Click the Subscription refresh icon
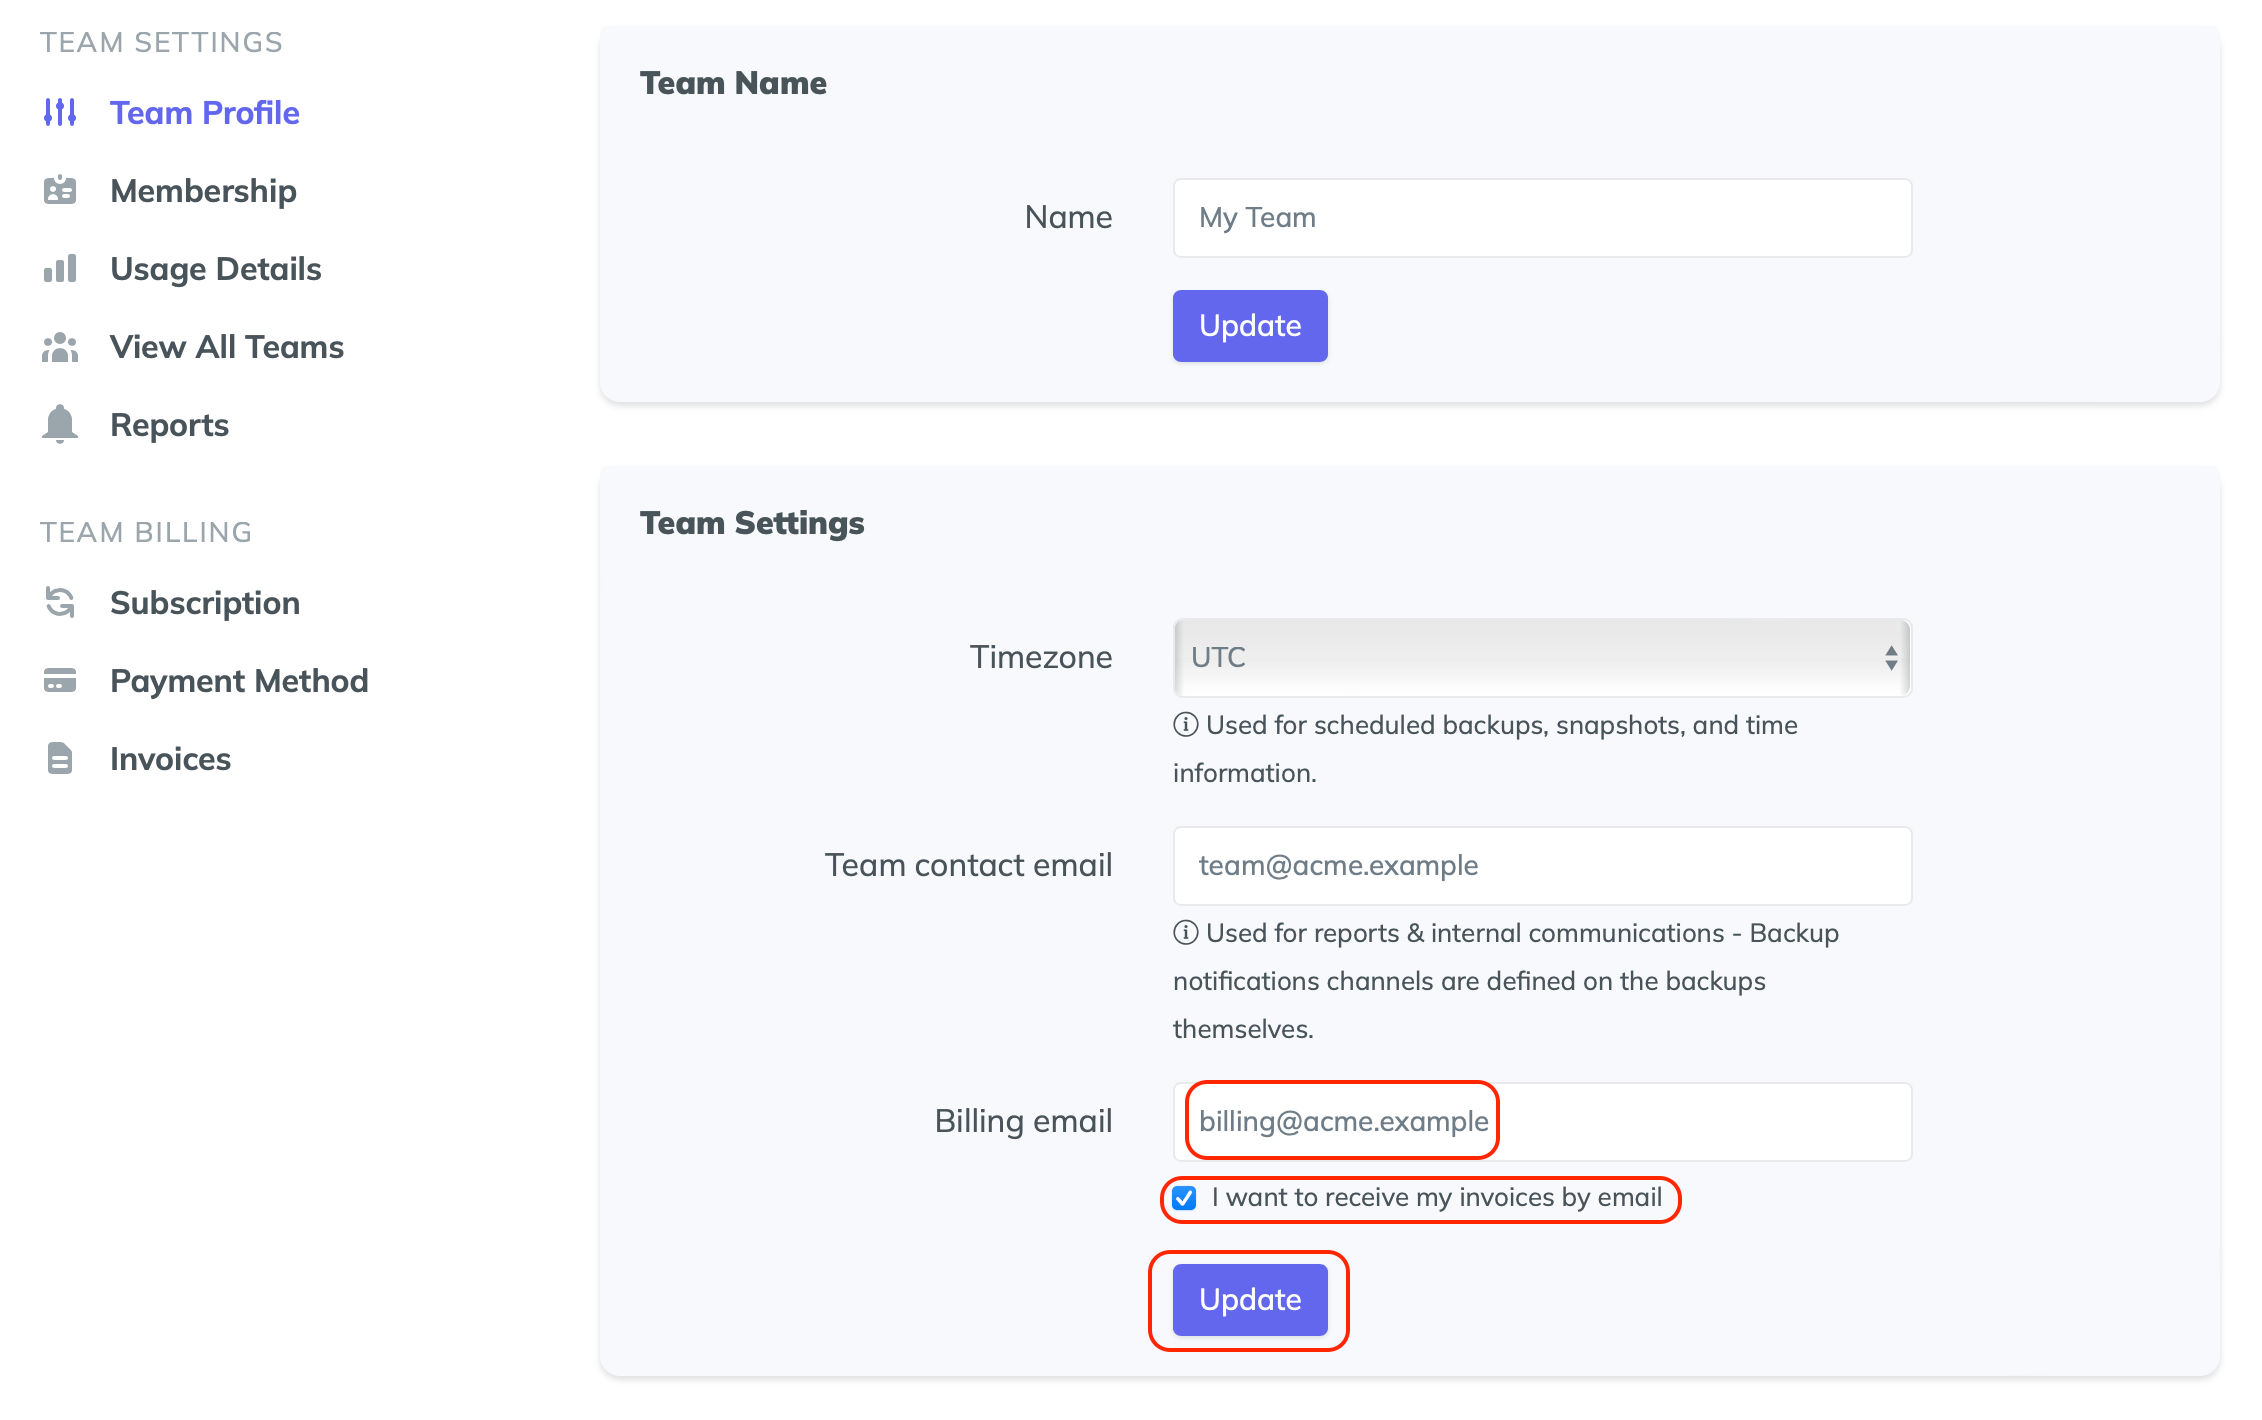Image resolution: width=2262 pixels, height=1420 pixels. pos(60,602)
